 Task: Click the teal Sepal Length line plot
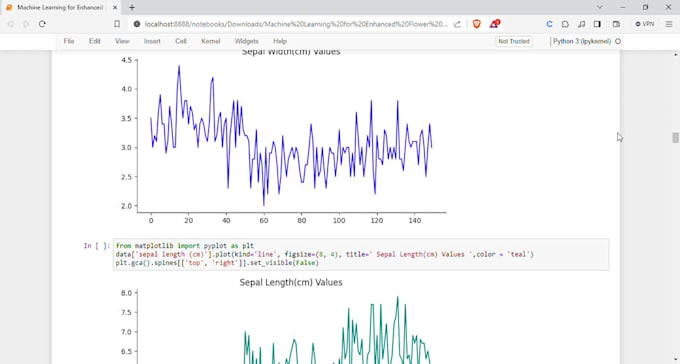(x=337, y=331)
